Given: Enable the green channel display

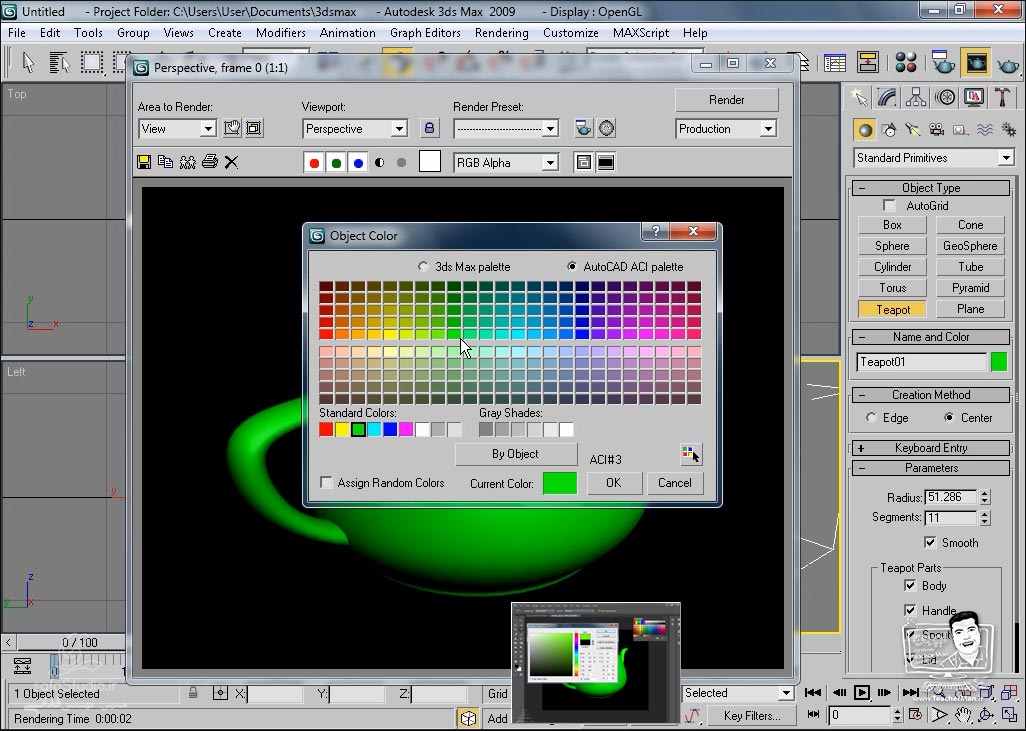Looking at the screenshot, I should click(x=336, y=163).
